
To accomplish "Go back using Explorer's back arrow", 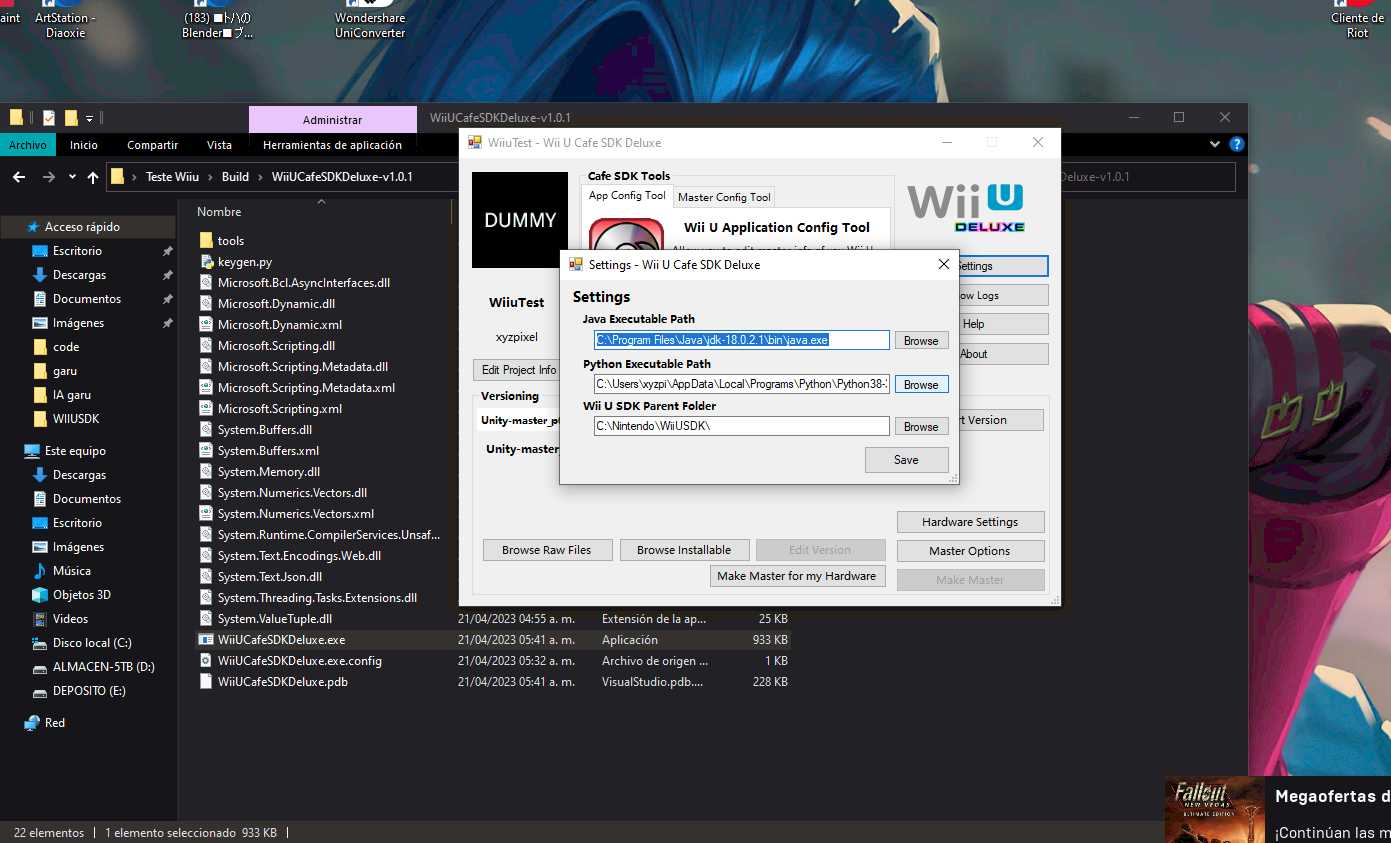I will (19, 177).
